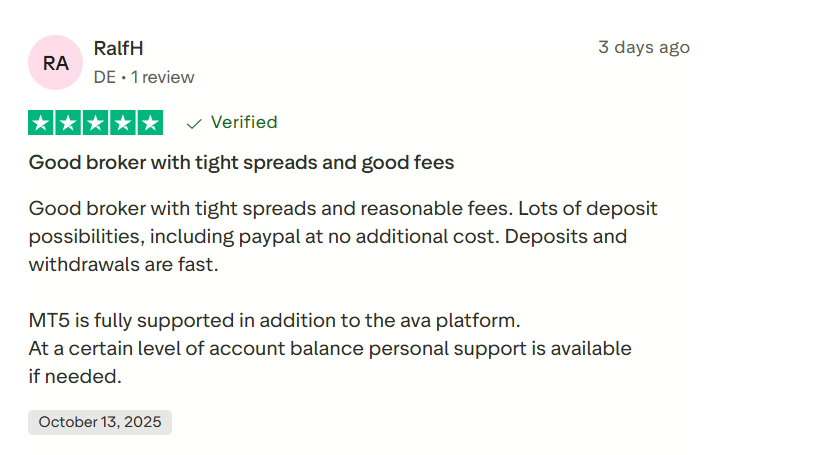Click the Verified label text
This screenshot has height=455, width=814.
[244, 123]
